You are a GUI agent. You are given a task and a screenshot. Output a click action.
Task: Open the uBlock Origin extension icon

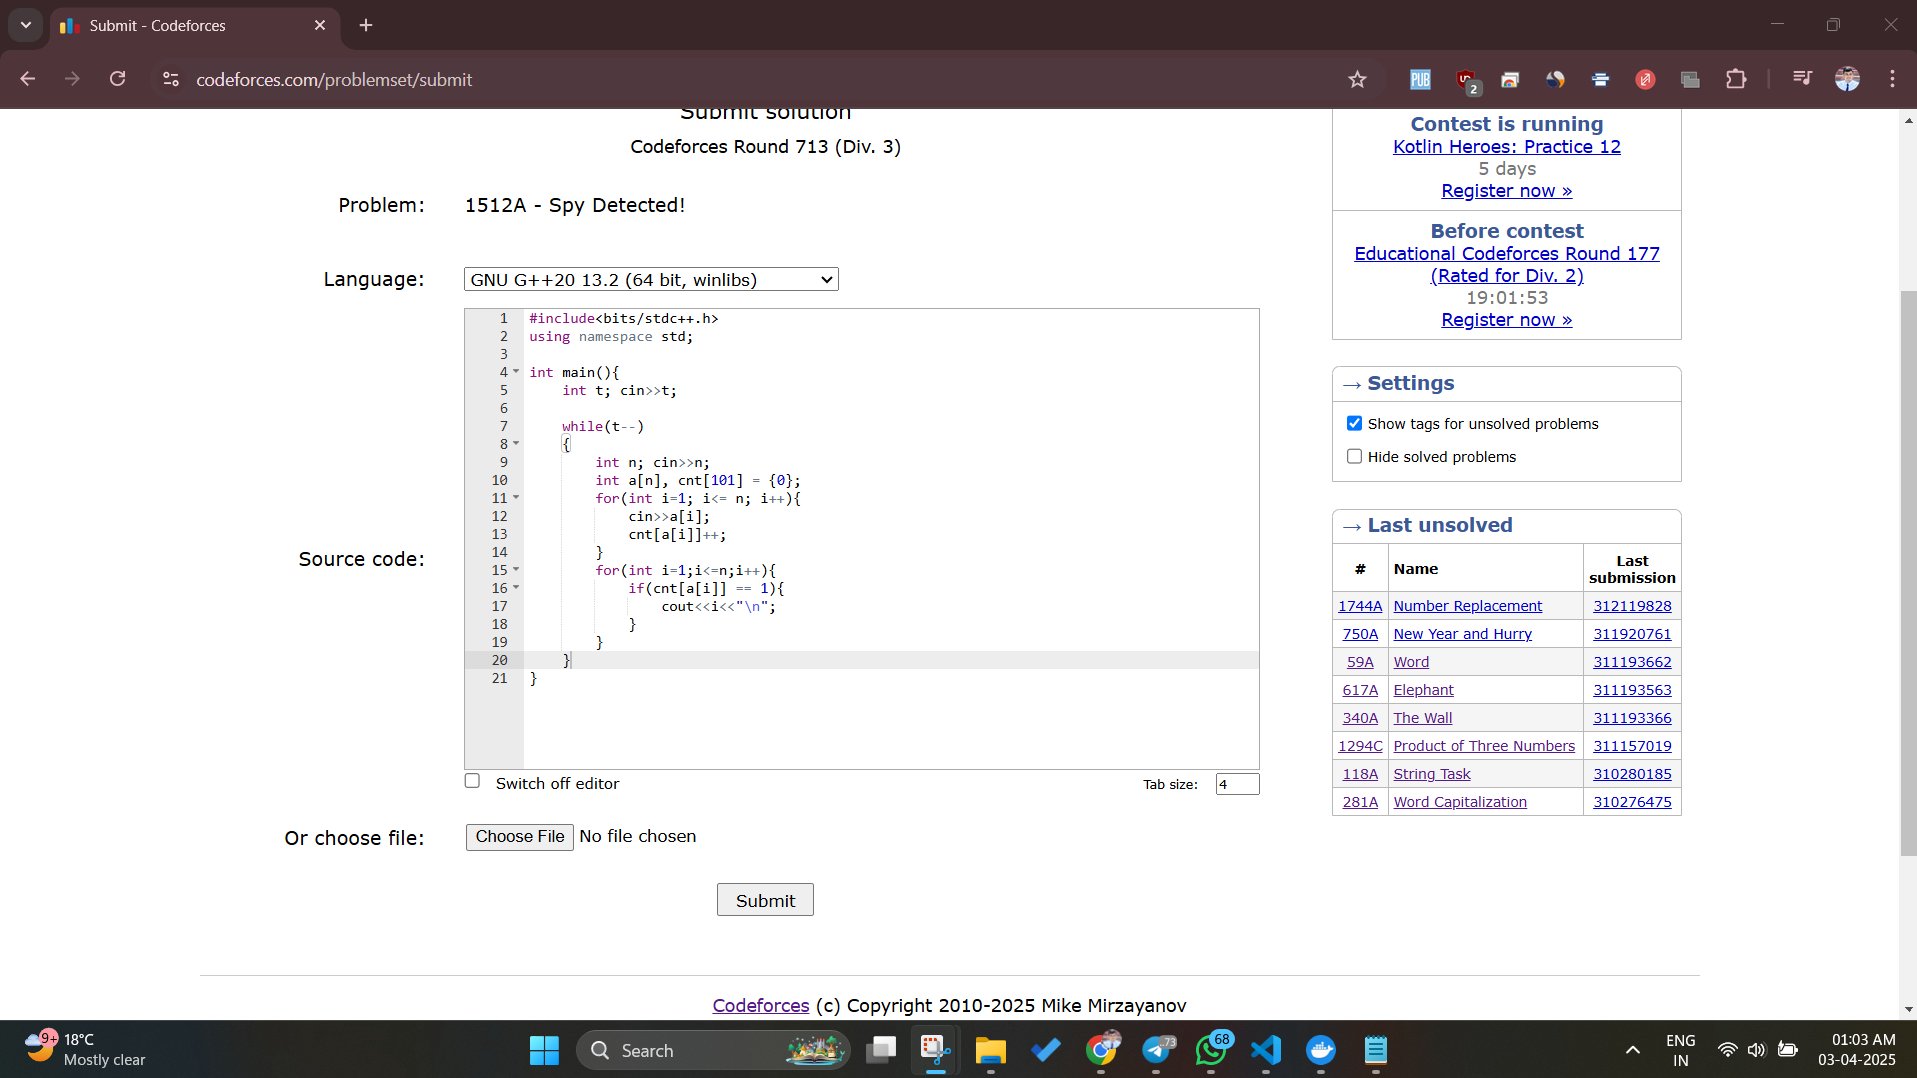[x=1466, y=80]
